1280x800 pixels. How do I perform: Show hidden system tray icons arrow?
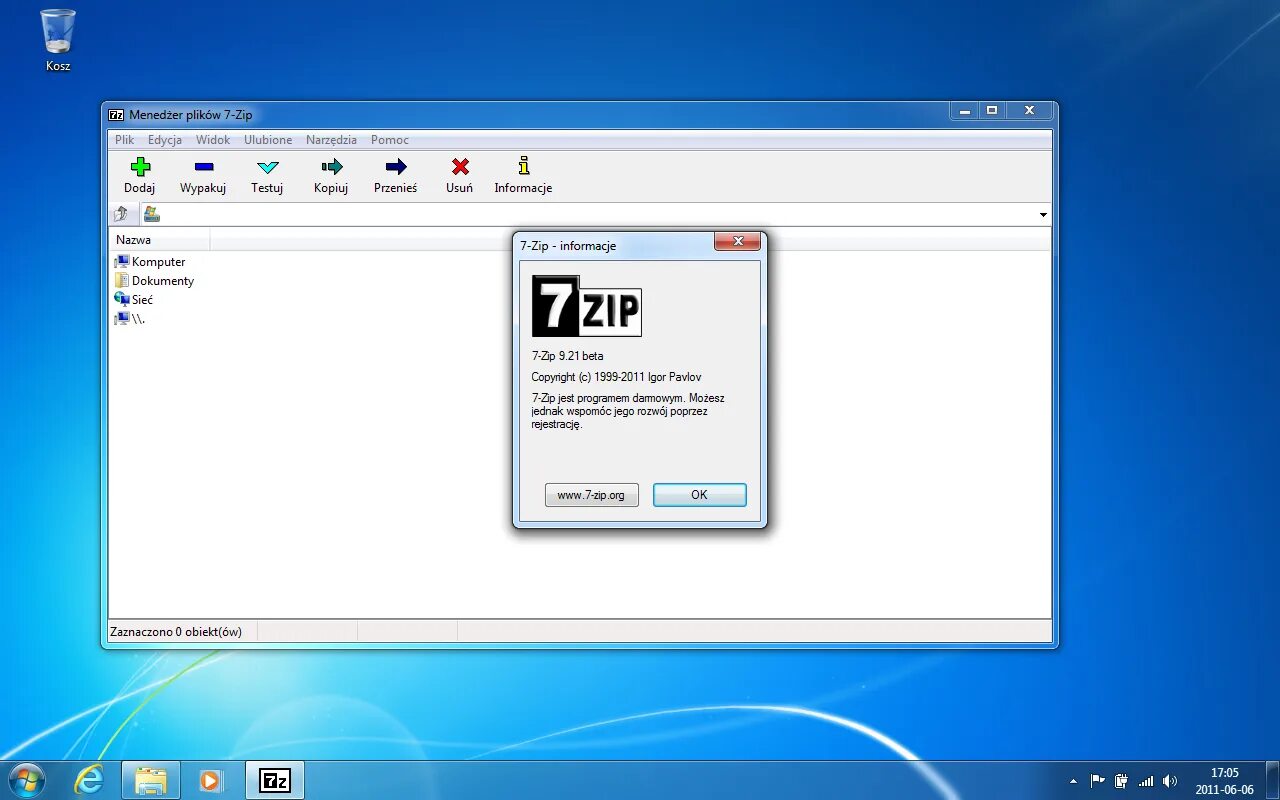(x=1074, y=781)
